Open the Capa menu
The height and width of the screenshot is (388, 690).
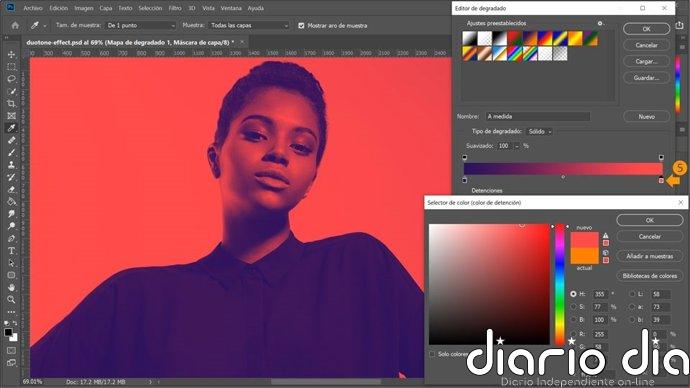(x=106, y=8)
